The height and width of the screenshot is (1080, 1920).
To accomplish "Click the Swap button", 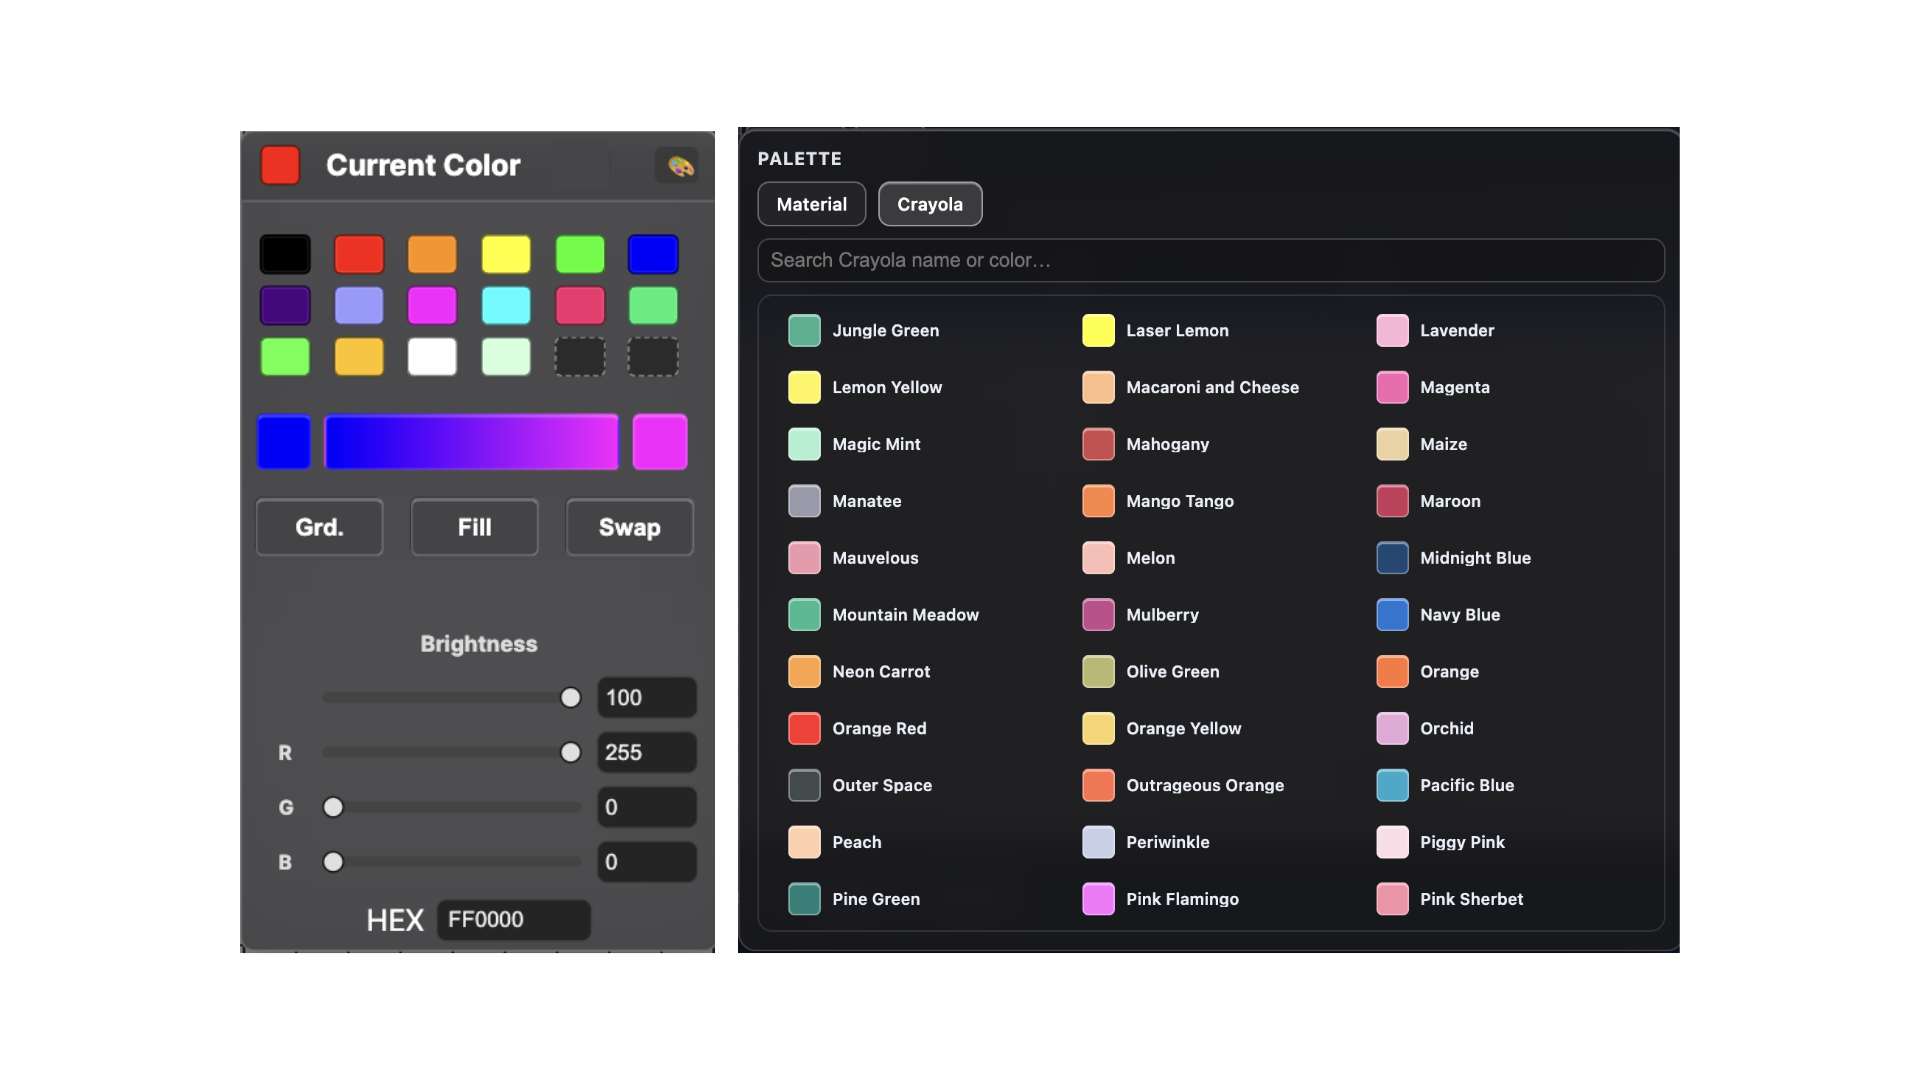I will [x=629, y=527].
